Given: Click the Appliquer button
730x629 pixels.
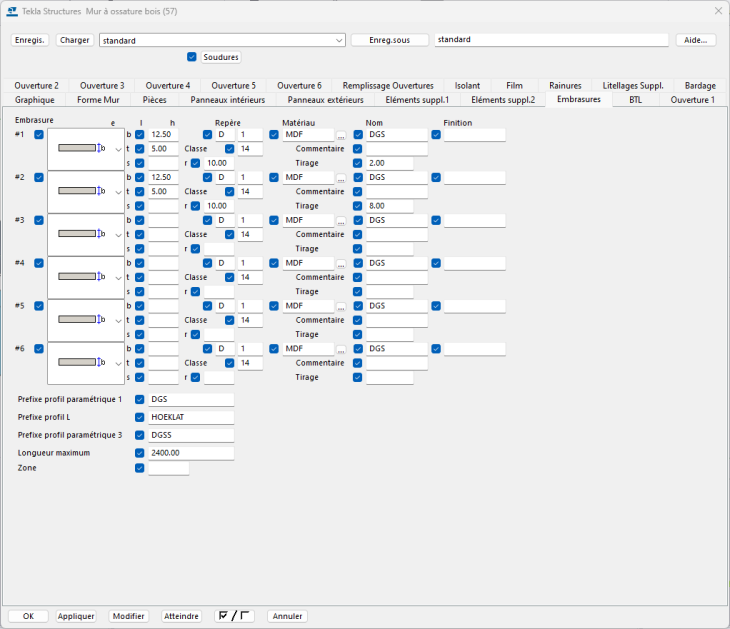Looking at the screenshot, I should coord(76,616).
